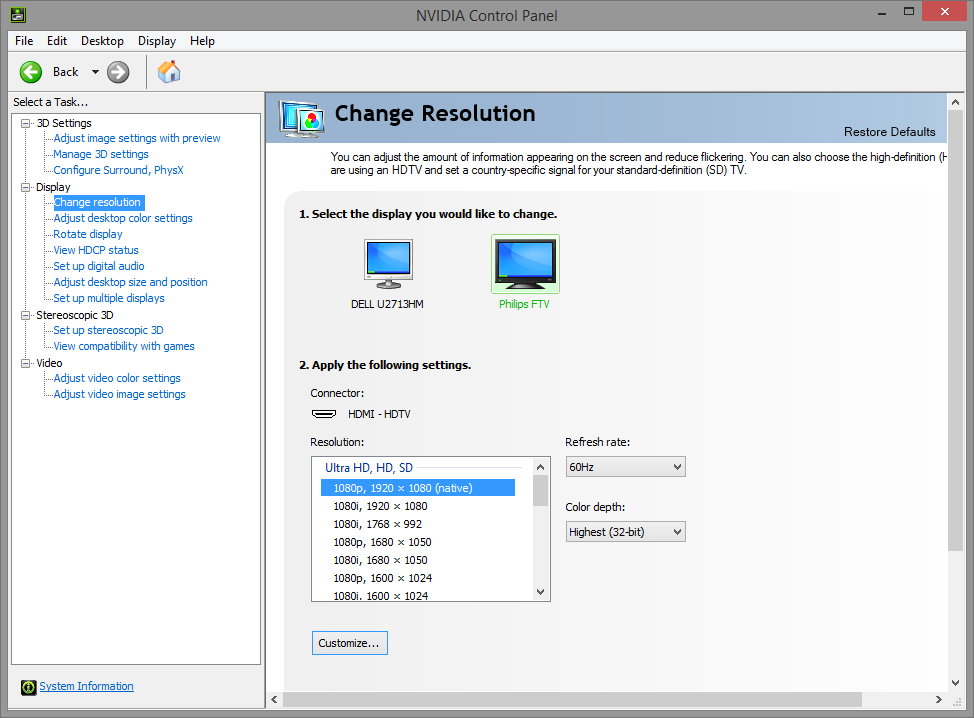Screen dimensions: 974x718
Task: Open View HDCP status
Action: point(96,250)
